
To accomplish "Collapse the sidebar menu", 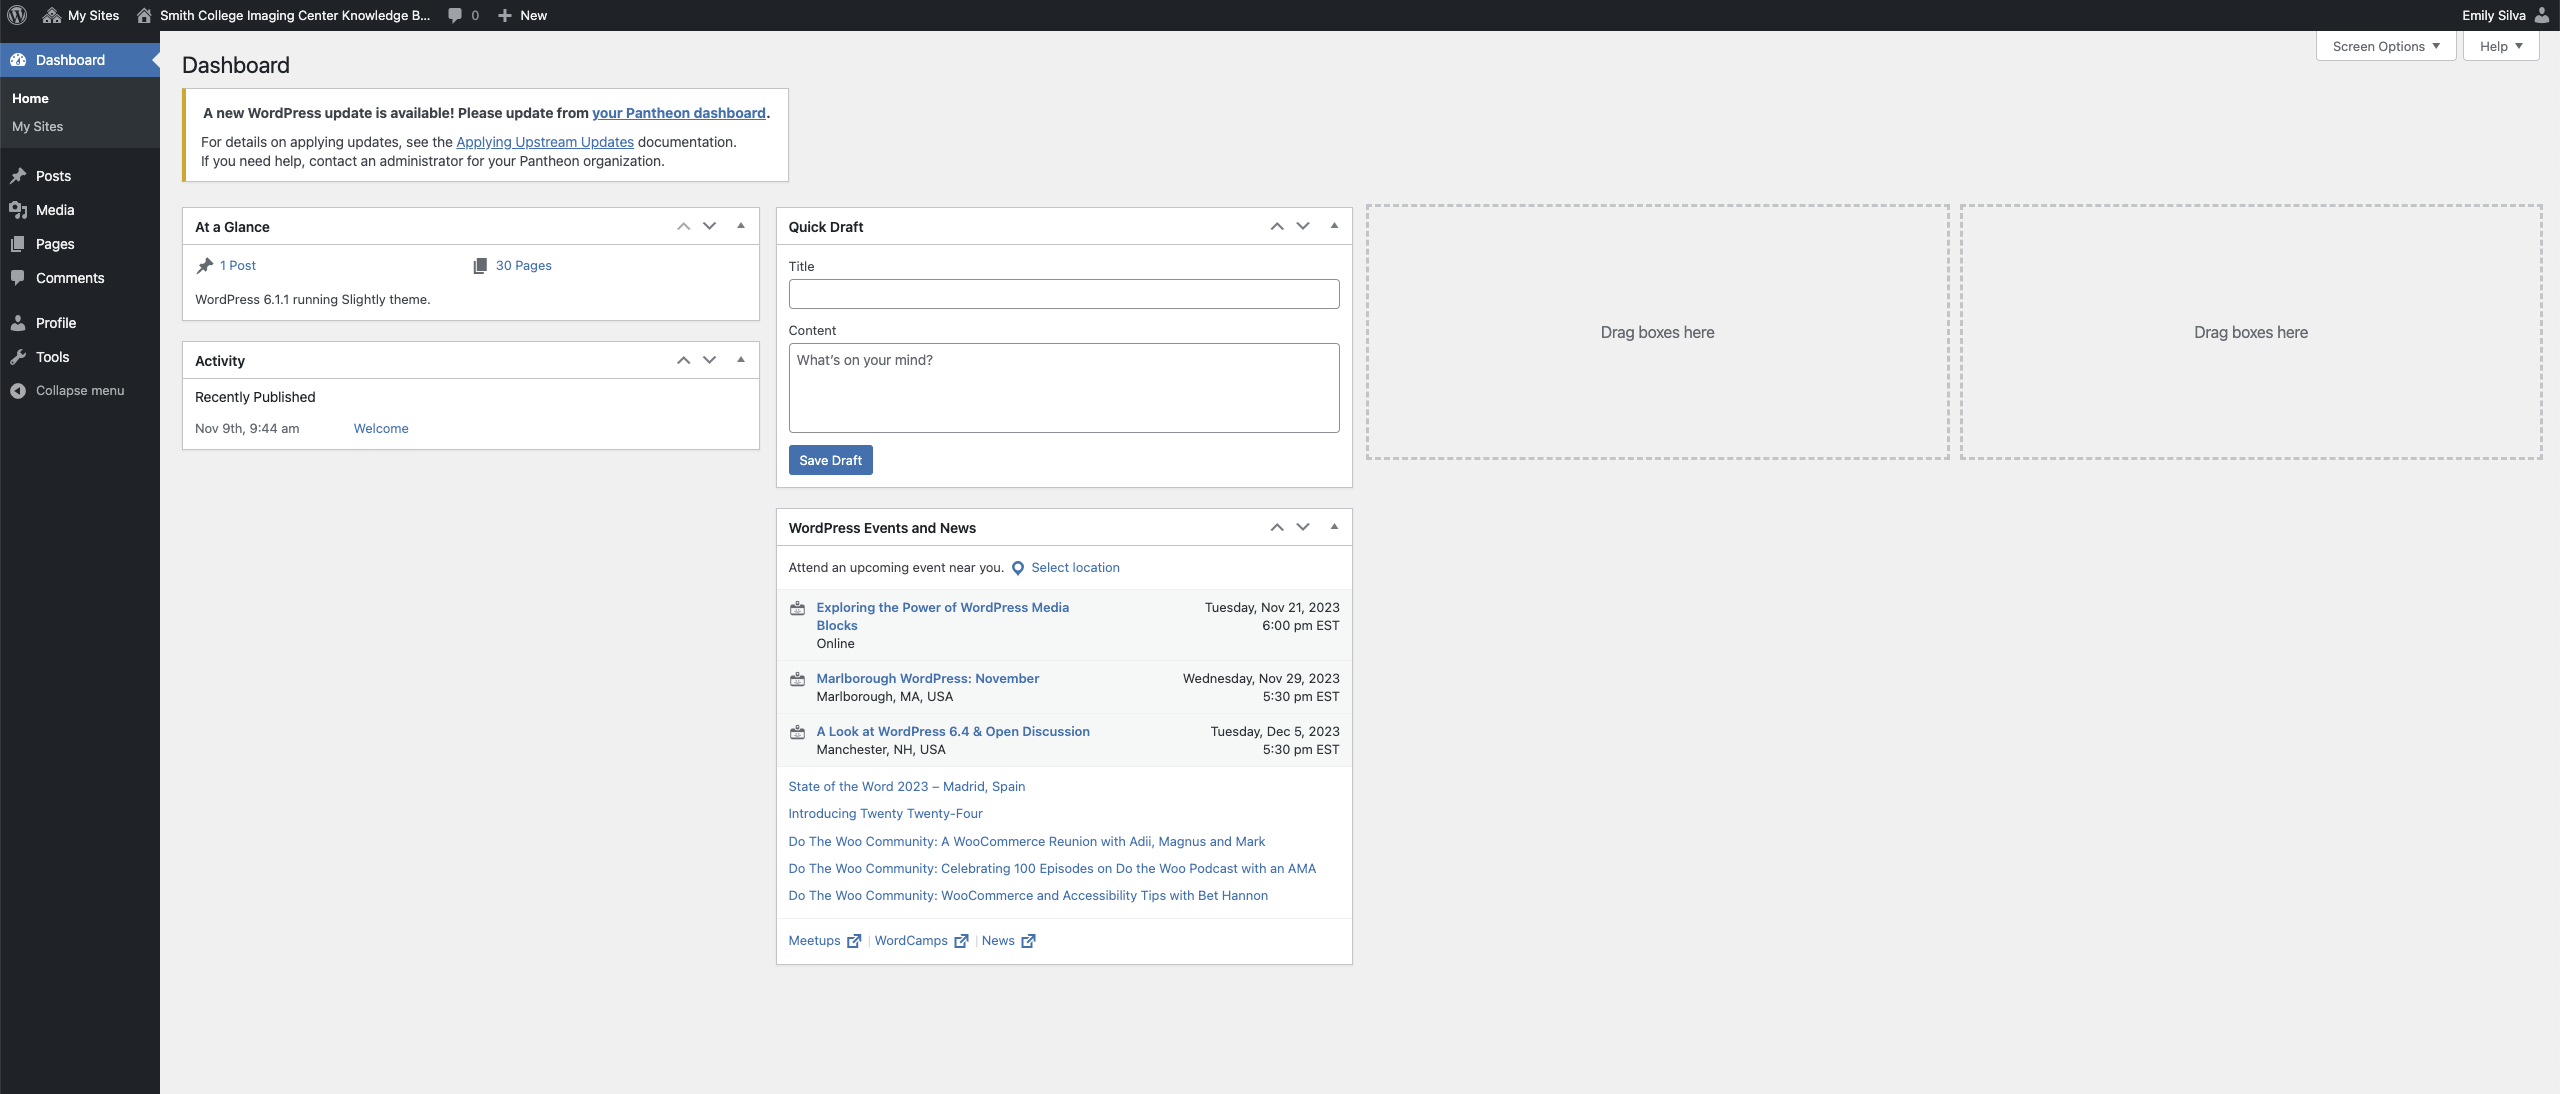I will (68, 391).
